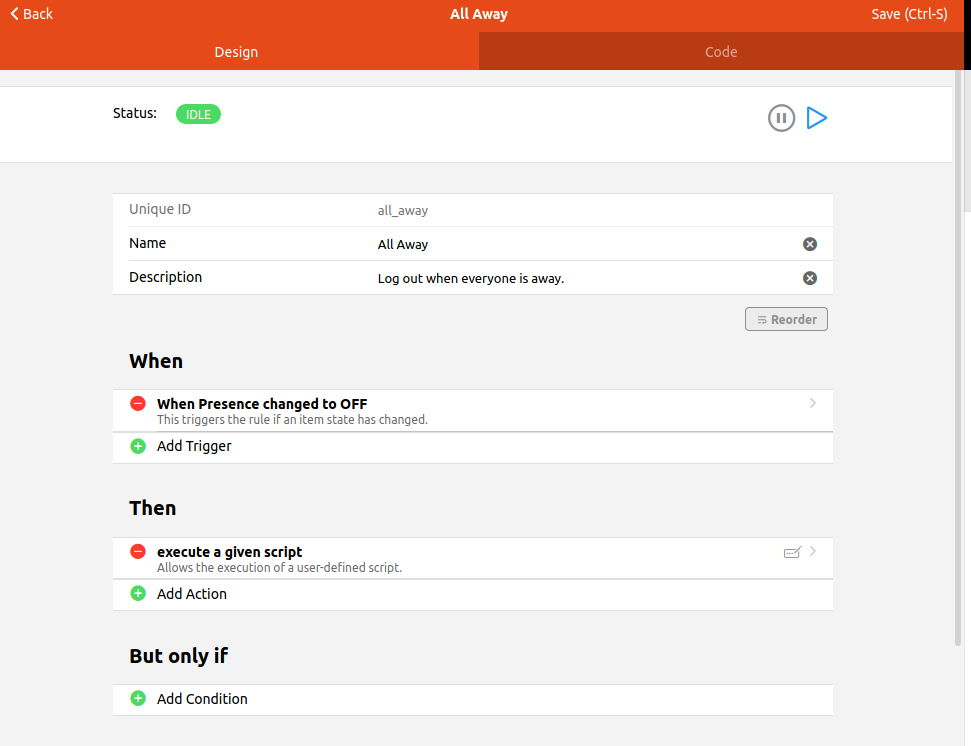Go Back to previous page
Viewport: 971px width, 746px height.
pos(32,14)
